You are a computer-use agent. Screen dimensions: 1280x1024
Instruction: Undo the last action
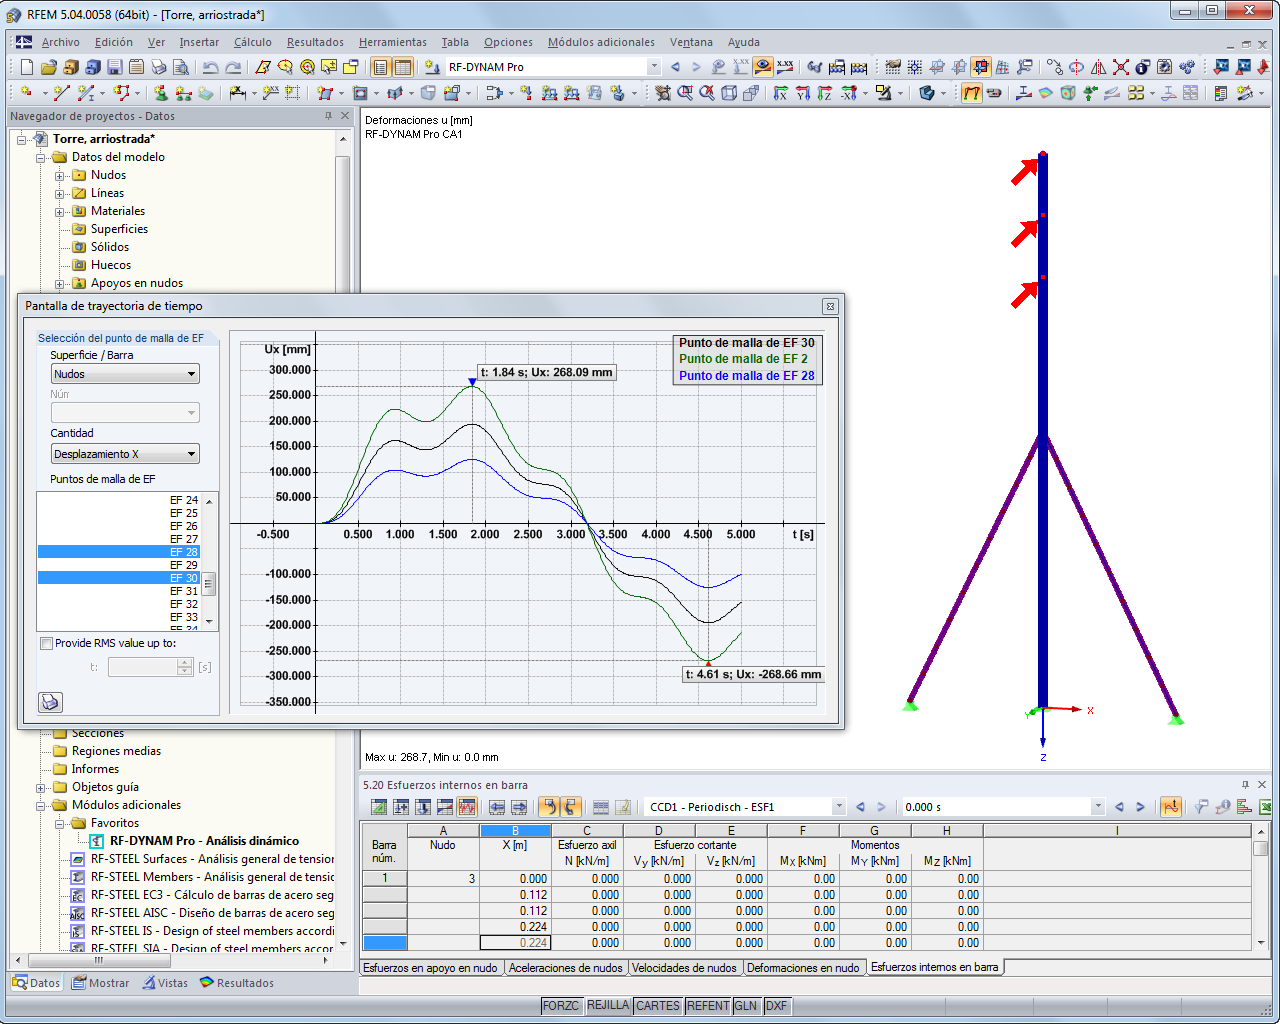tap(210, 67)
